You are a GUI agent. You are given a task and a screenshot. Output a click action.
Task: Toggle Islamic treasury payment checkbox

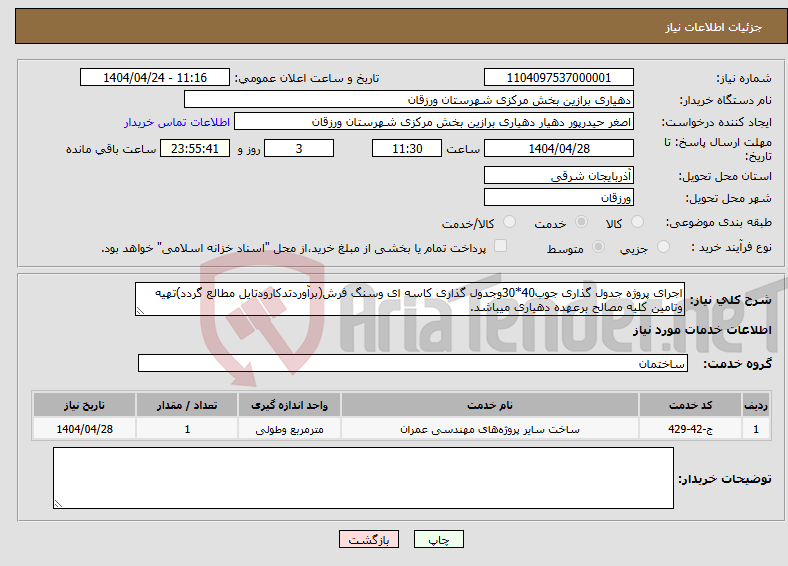501,246
